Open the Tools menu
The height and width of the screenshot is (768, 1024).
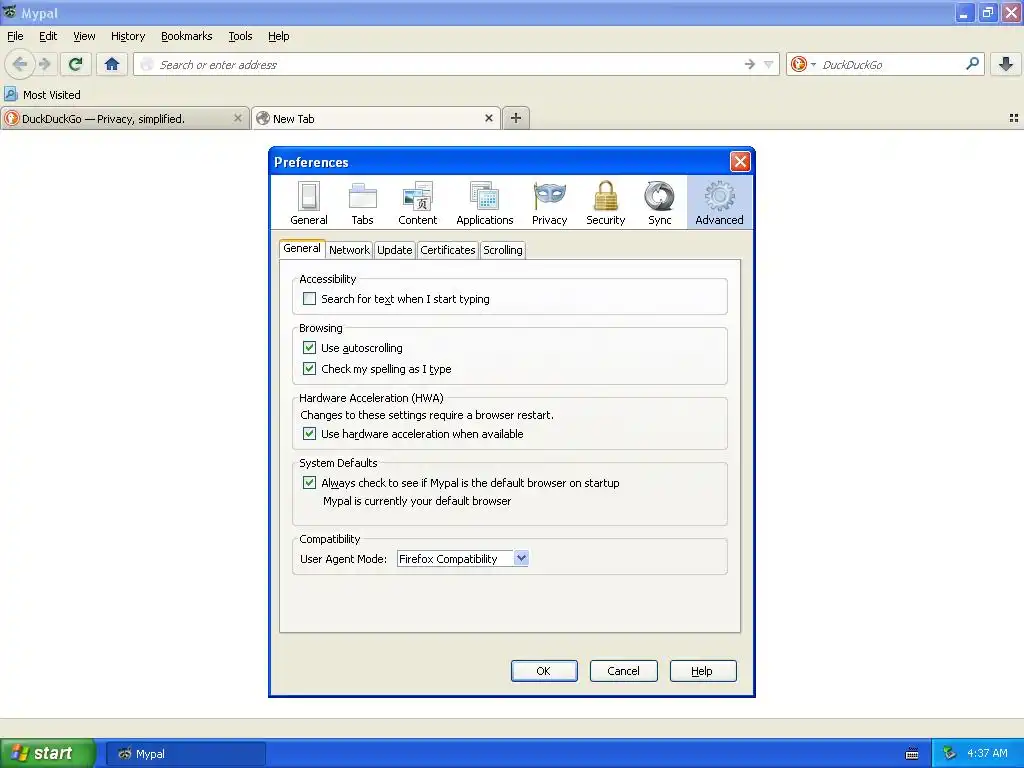point(240,36)
